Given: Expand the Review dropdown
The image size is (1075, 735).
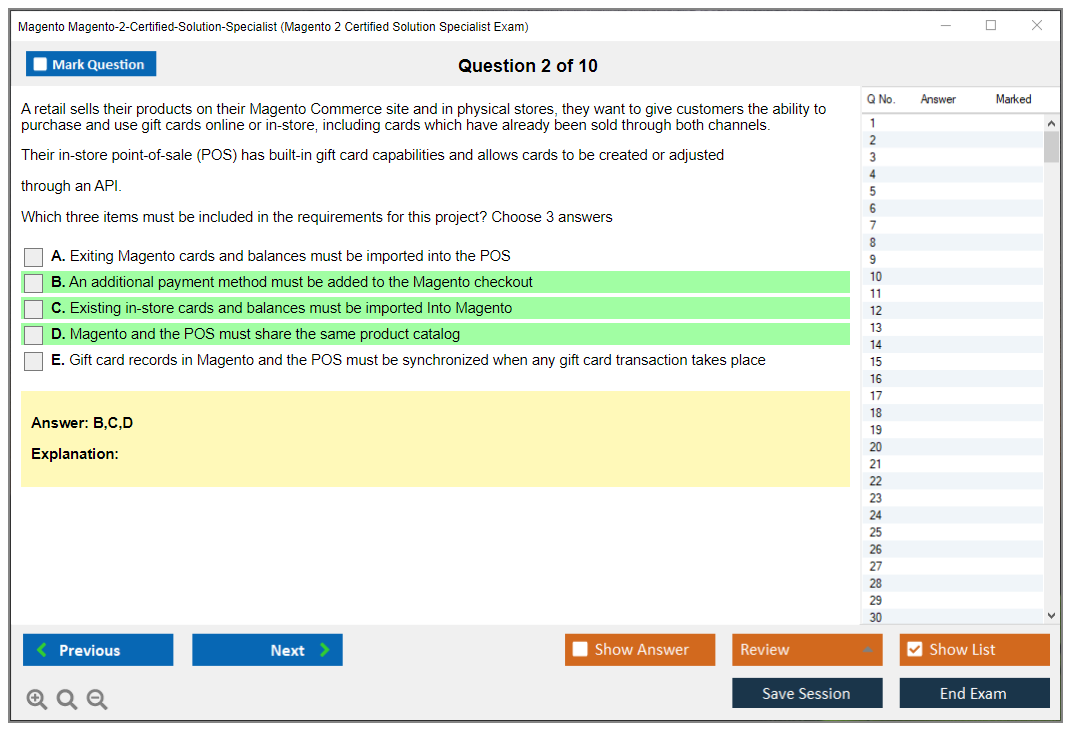Looking at the screenshot, I should (x=867, y=650).
